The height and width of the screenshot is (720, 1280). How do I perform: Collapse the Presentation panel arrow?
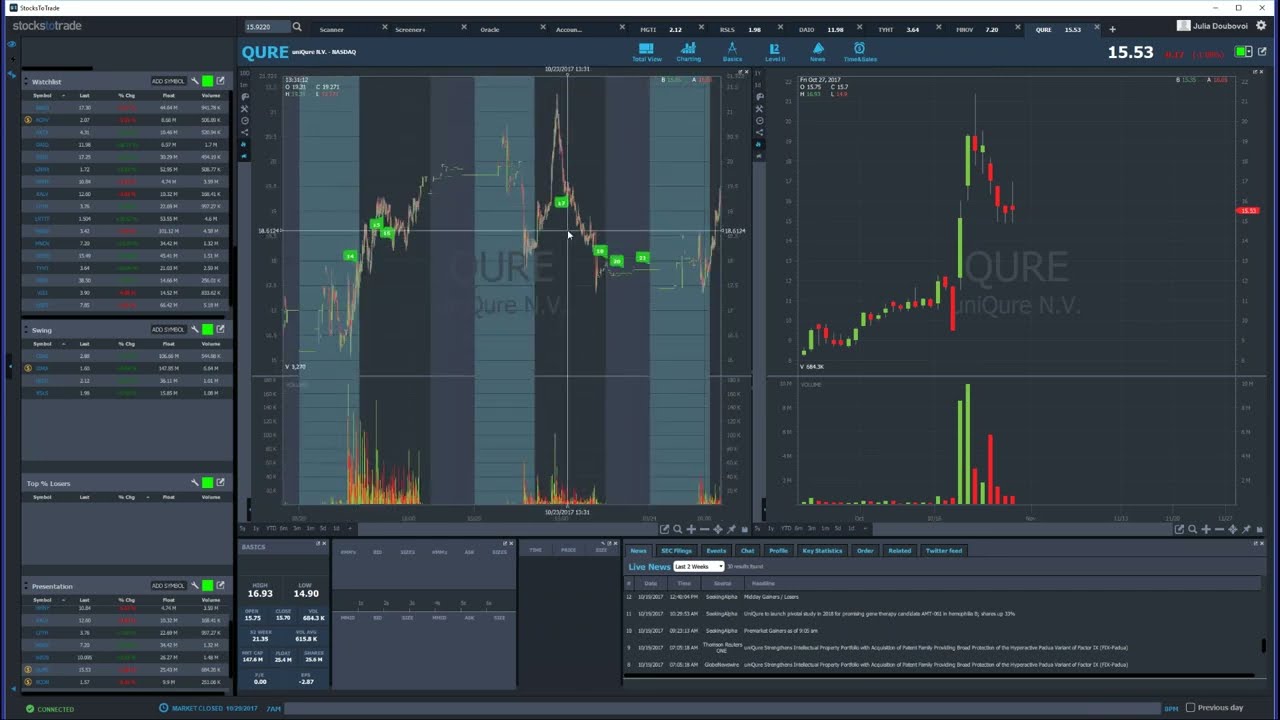[26, 586]
